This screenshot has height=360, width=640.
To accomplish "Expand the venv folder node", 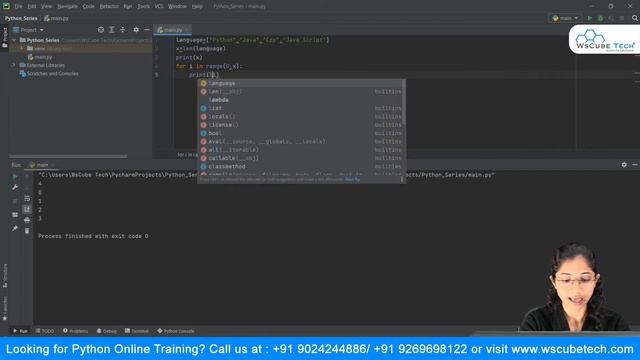I will click(x=22, y=48).
